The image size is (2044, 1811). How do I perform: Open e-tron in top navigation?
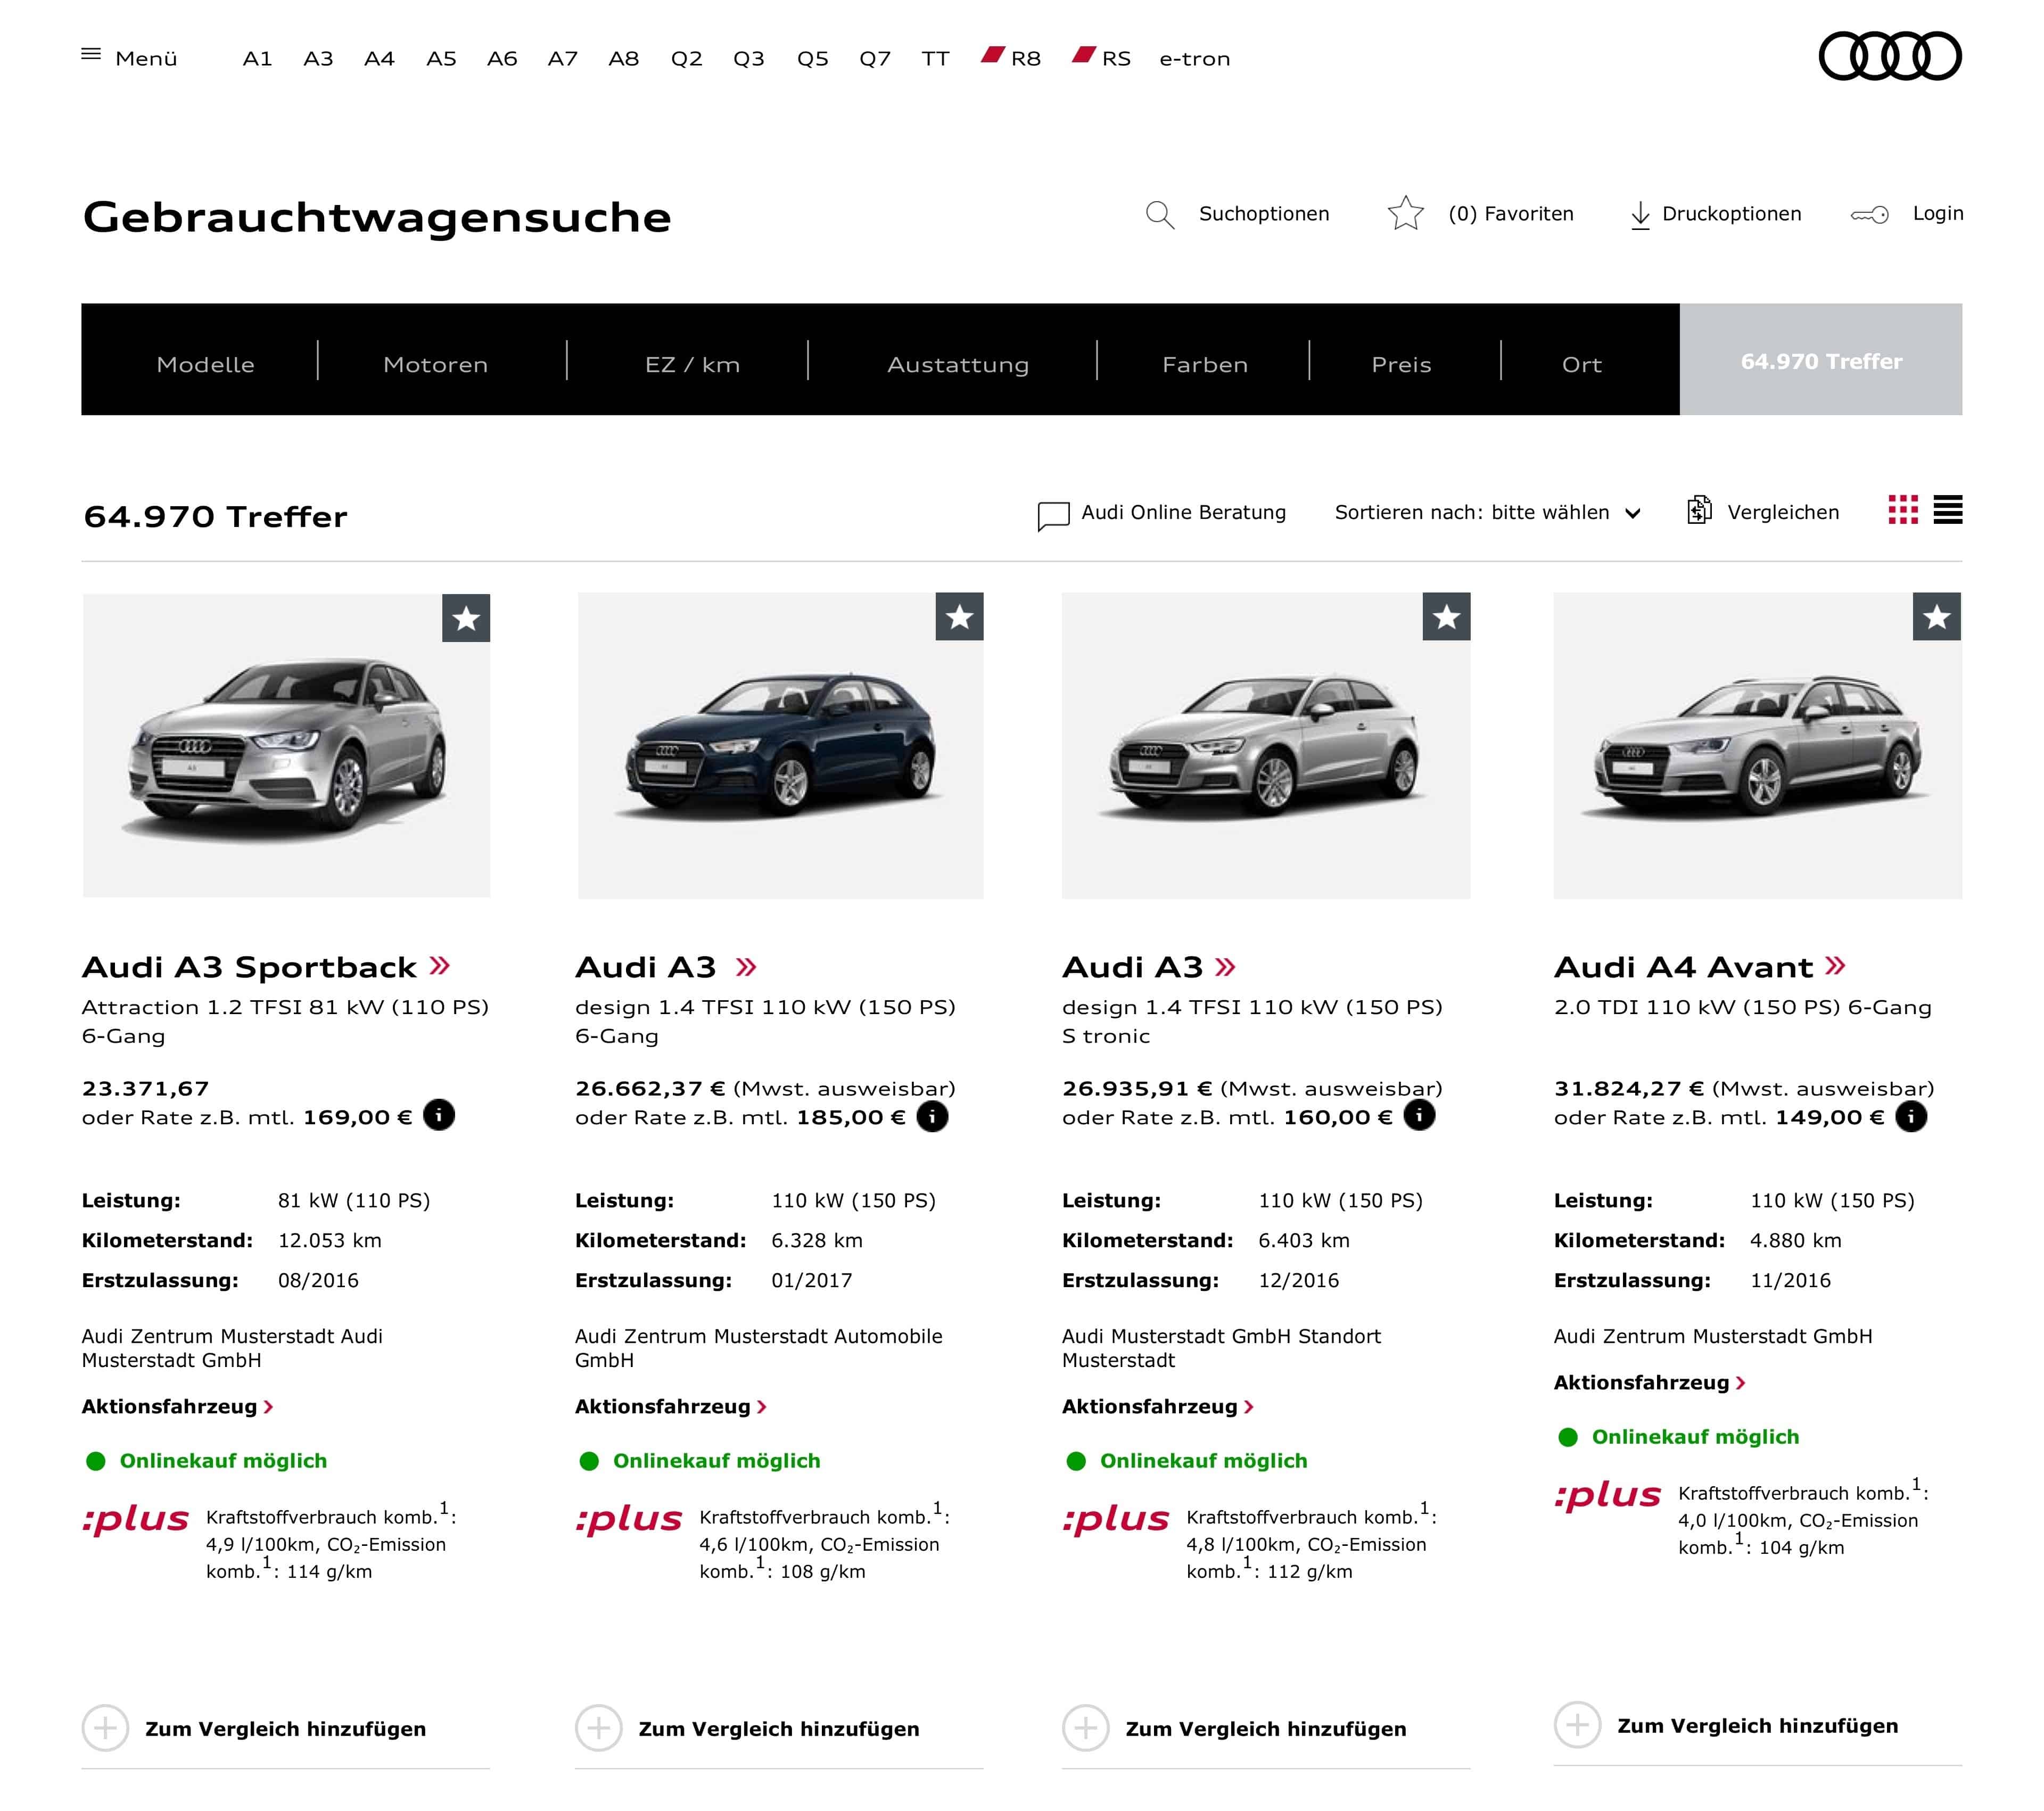pyautogui.click(x=1194, y=59)
